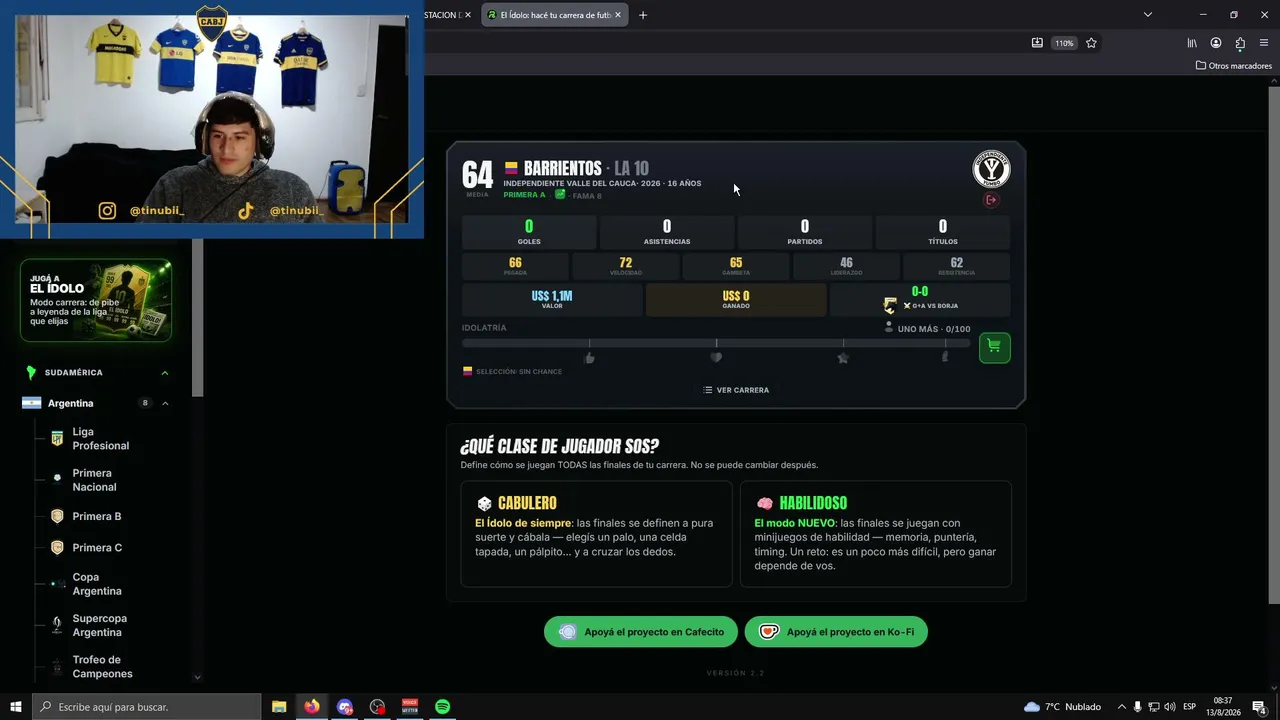The image size is (1280, 720).
Task: Click the Liga Profesional trophy icon
Action: (x=57, y=439)
